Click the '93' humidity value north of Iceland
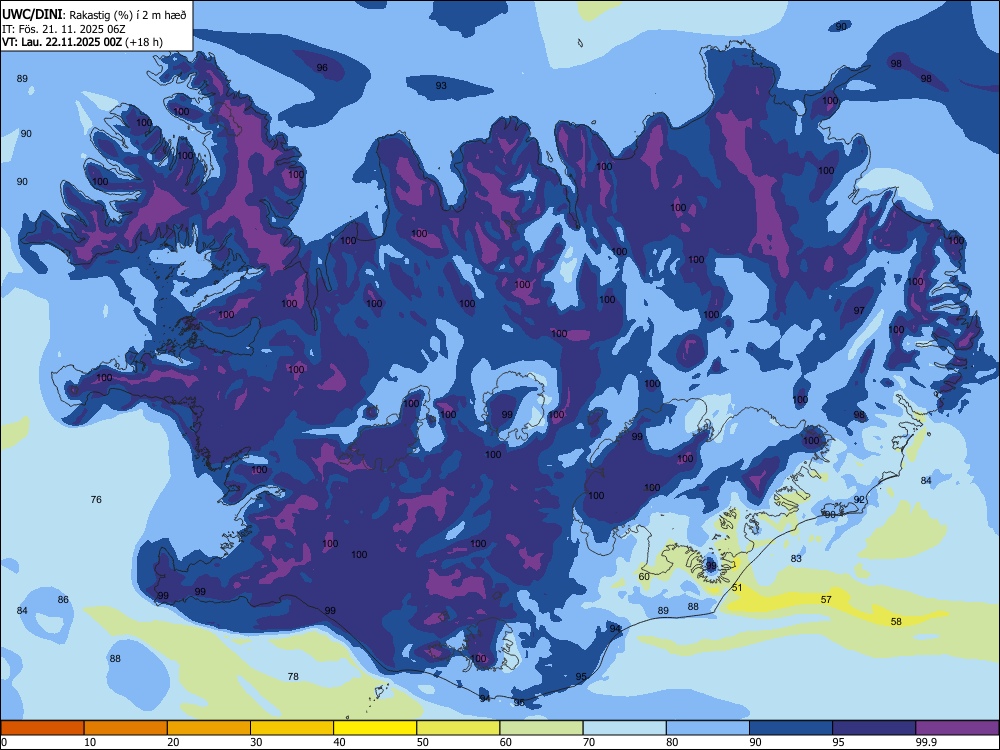 coord(441,85)
